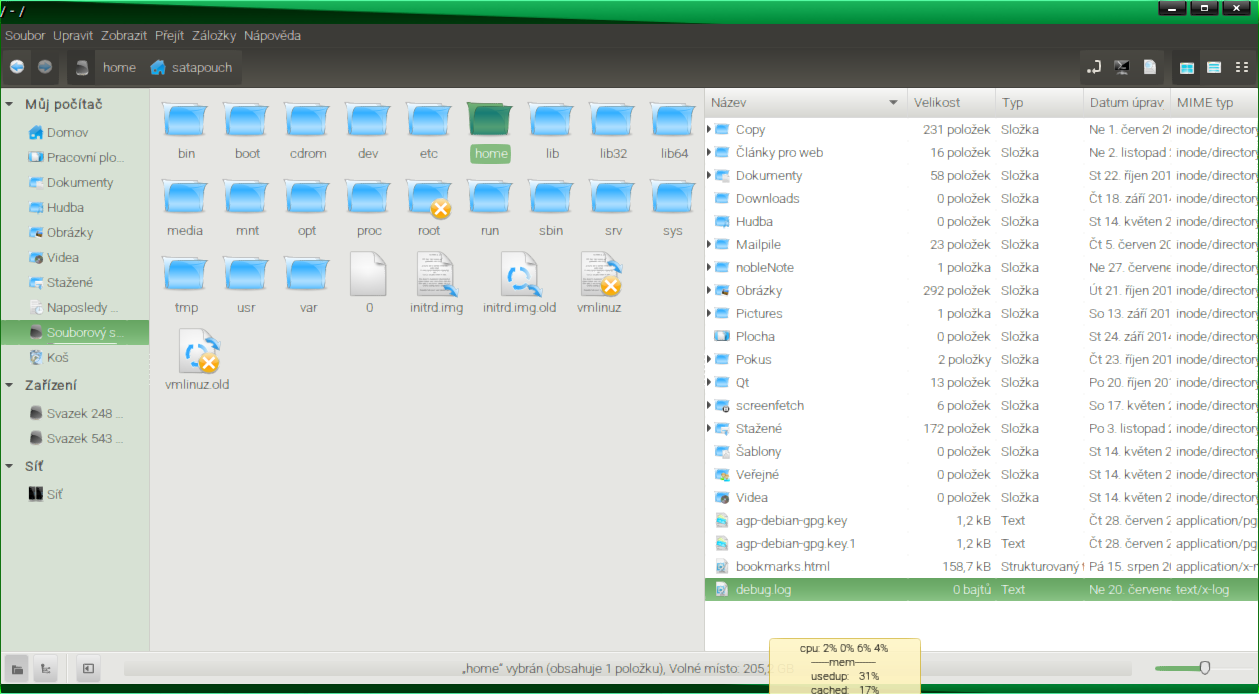Expand the Články pro web folder row
The width and height of the screenshot is (1259, 694).
pos(709,152)
